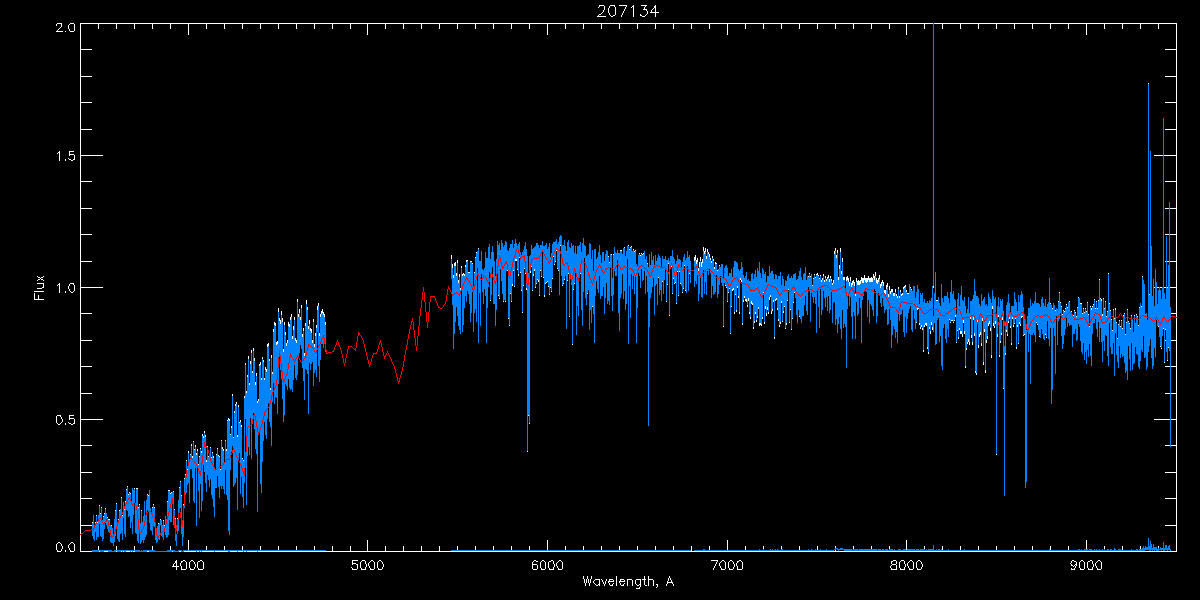Click the 7000 x-axis tick label
The height and width of the screenshot is (600, 1200).
tap(726, 564)
